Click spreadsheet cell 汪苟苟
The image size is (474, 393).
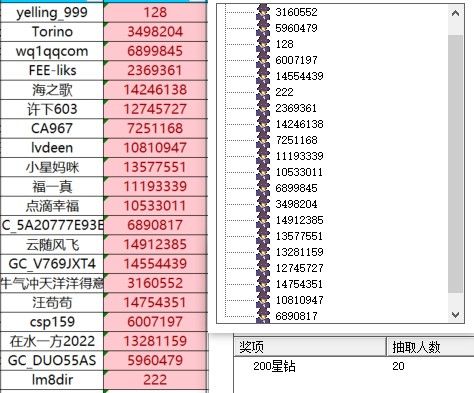click(52, 303)
